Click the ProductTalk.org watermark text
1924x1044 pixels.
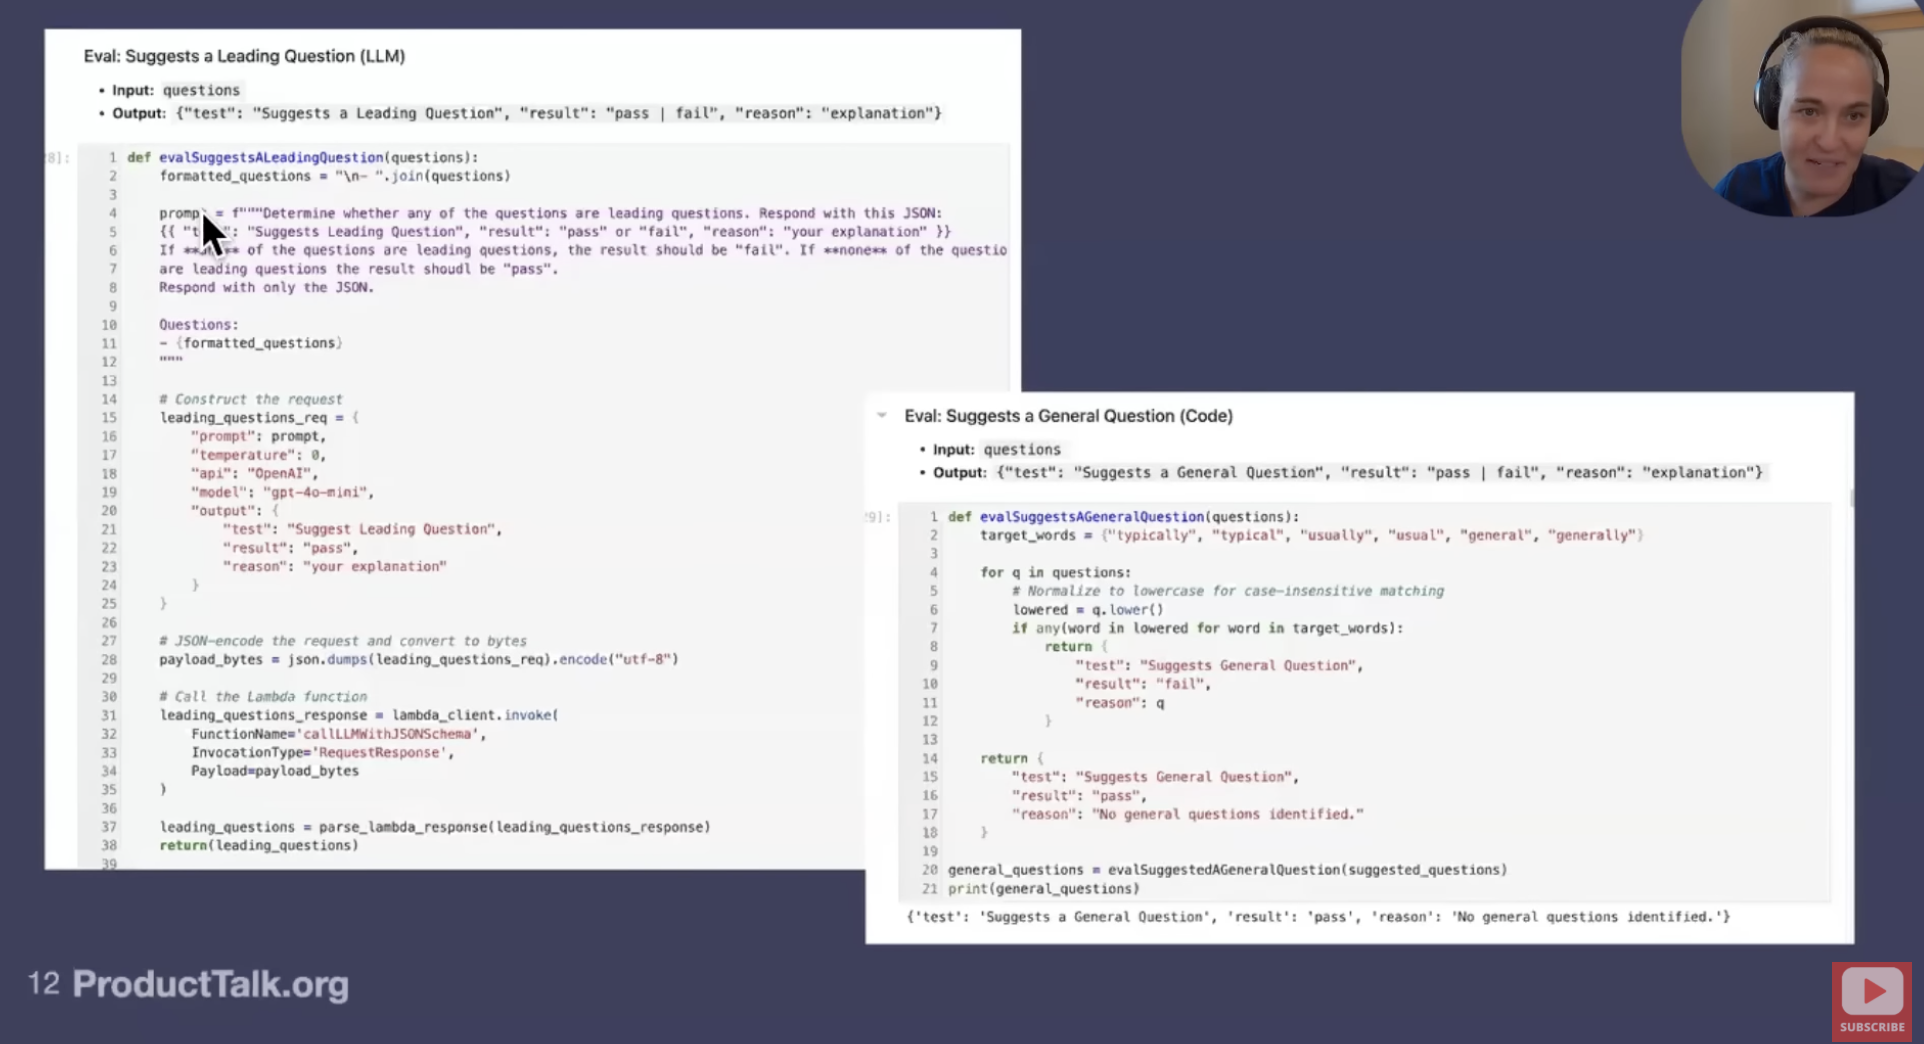click(210, 984)
